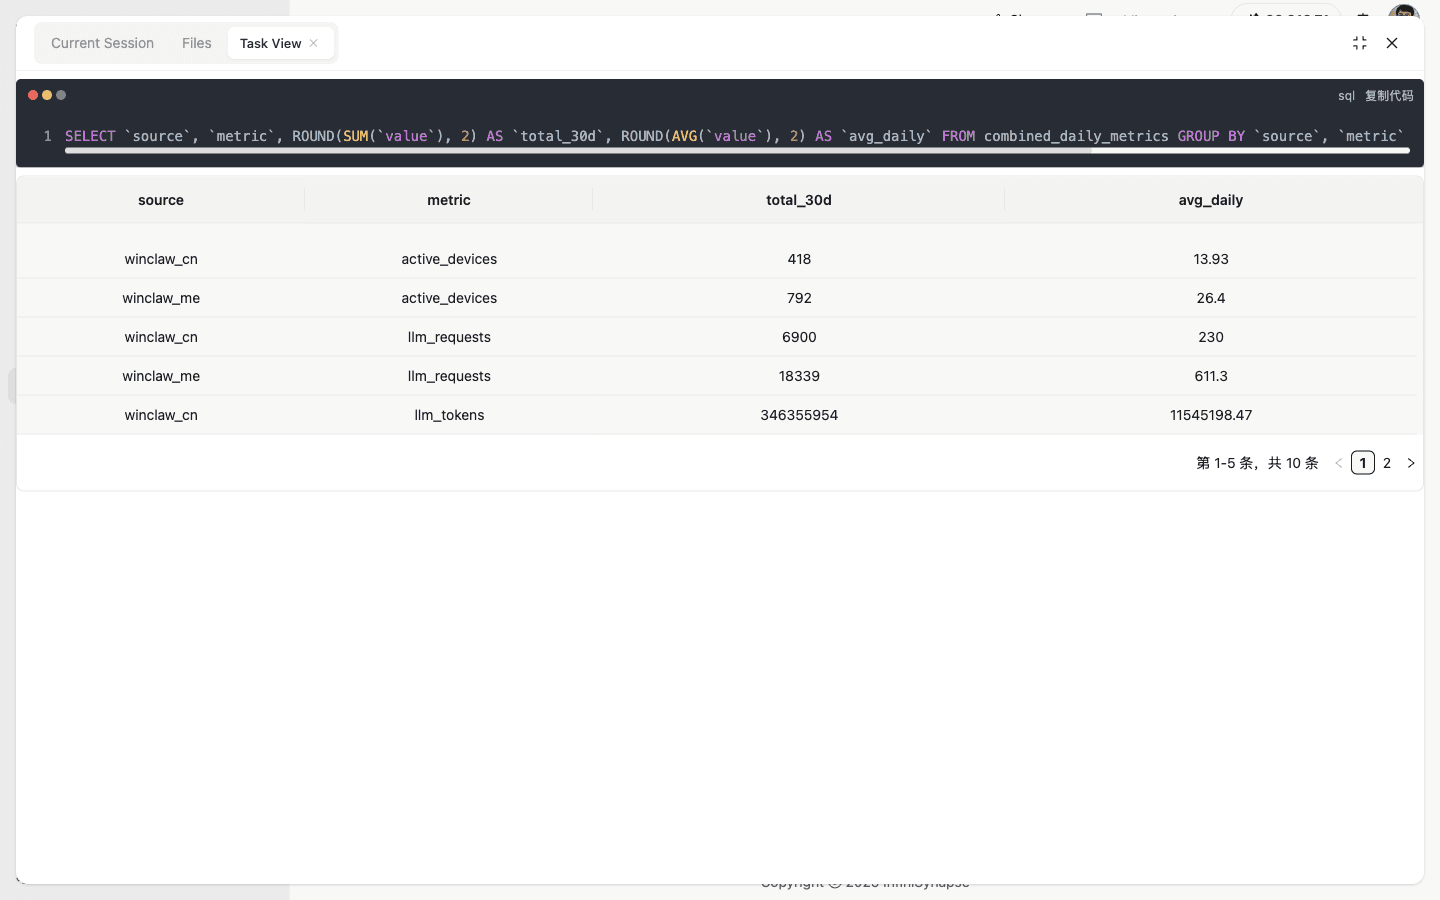Click the metric column header

pyautogui.click(x=449, y=200)
